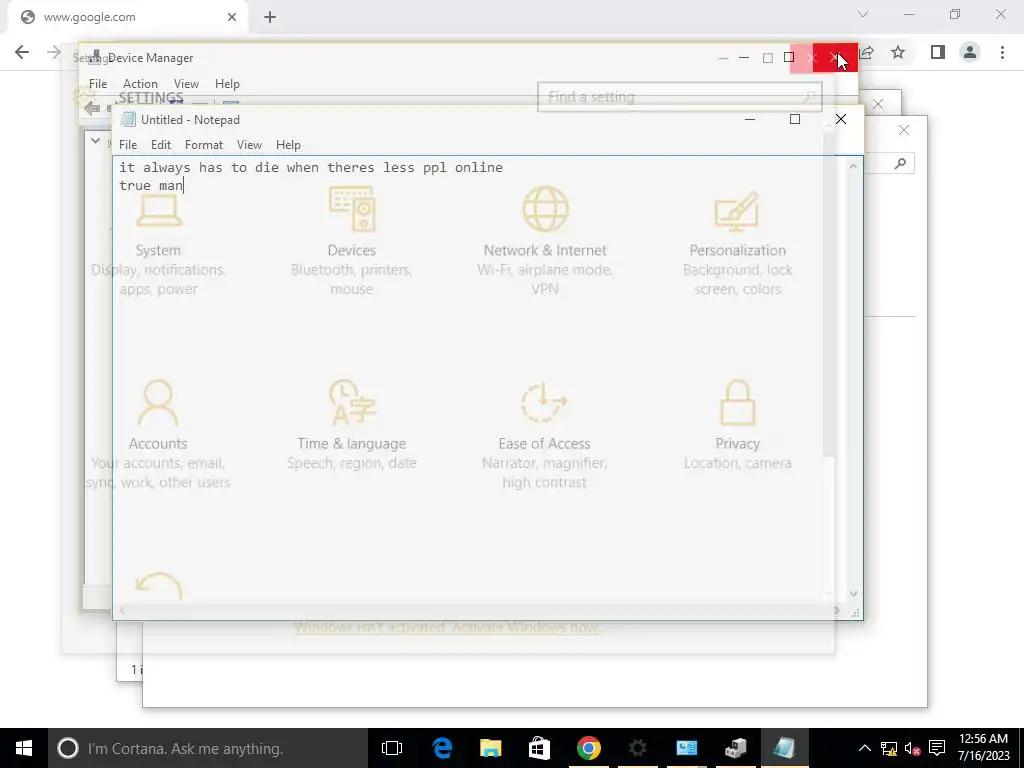Click Notepad's scroll up arrow
Viewport: 1024px width, 768px height.
point(853,167)
